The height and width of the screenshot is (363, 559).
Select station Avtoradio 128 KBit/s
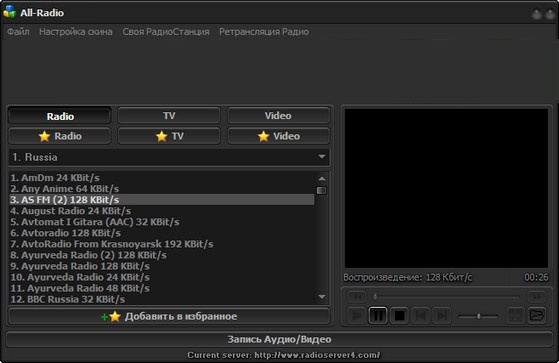pyautogui.click(x=162, y=233)
